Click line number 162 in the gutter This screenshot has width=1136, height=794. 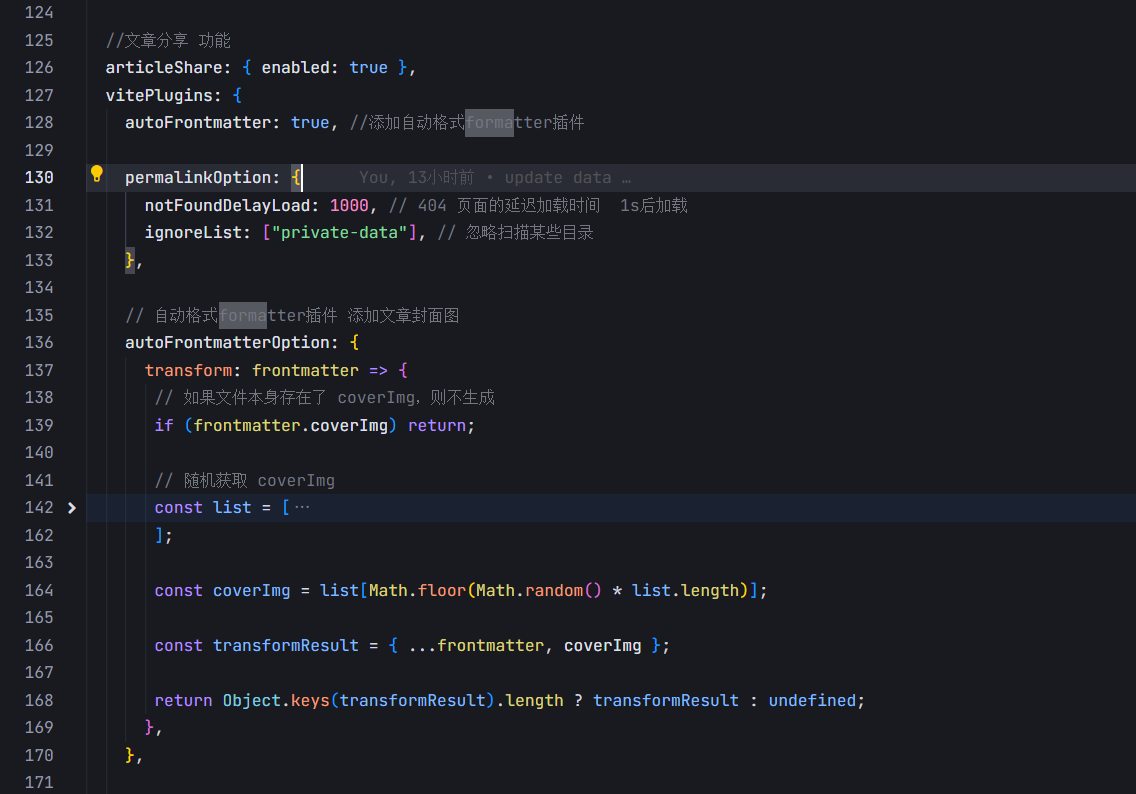pos(39,535)
